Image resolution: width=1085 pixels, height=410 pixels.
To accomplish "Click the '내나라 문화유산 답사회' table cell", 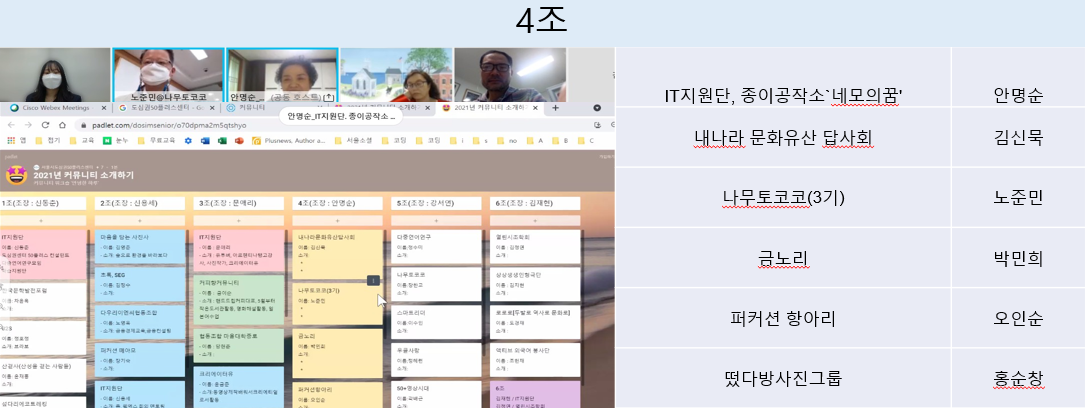I will click(783, 138).
